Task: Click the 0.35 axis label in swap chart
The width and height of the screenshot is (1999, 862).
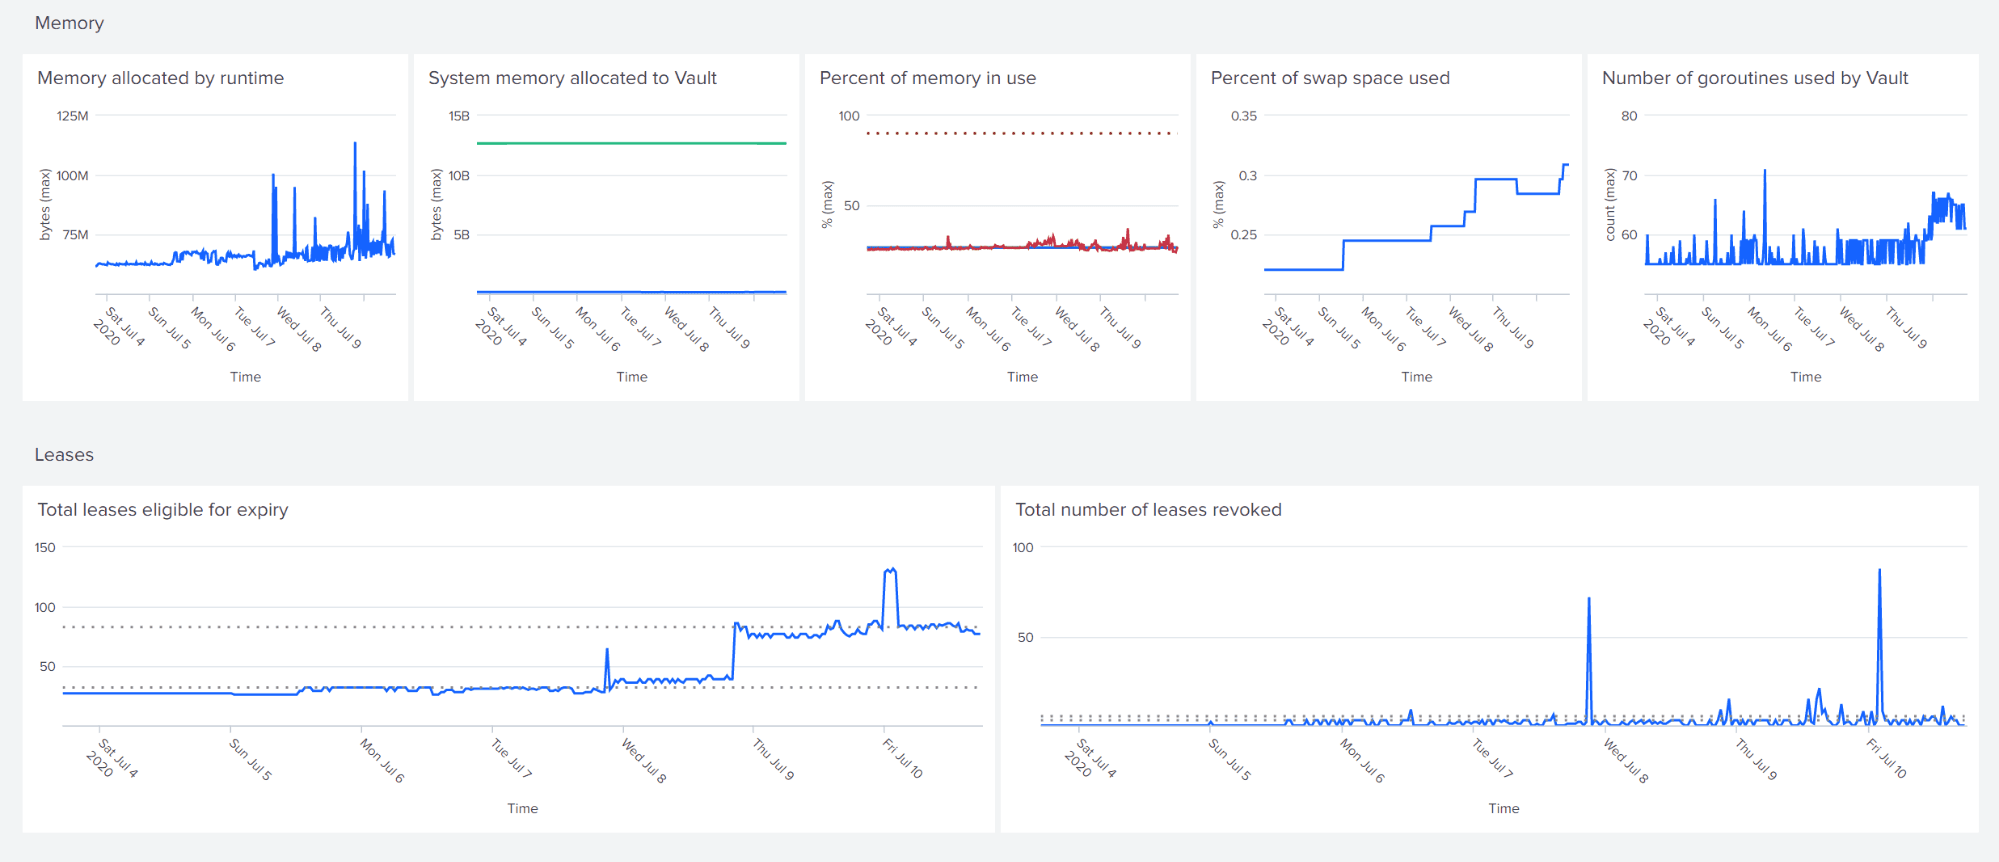Action: [1244, 116]
